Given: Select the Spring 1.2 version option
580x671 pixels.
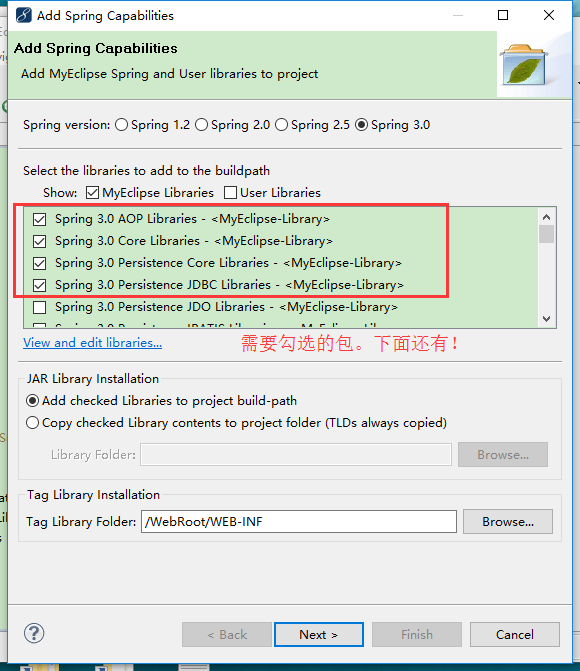Looking at the screenshot, I should pyautogui.click(x=122, y=125).
